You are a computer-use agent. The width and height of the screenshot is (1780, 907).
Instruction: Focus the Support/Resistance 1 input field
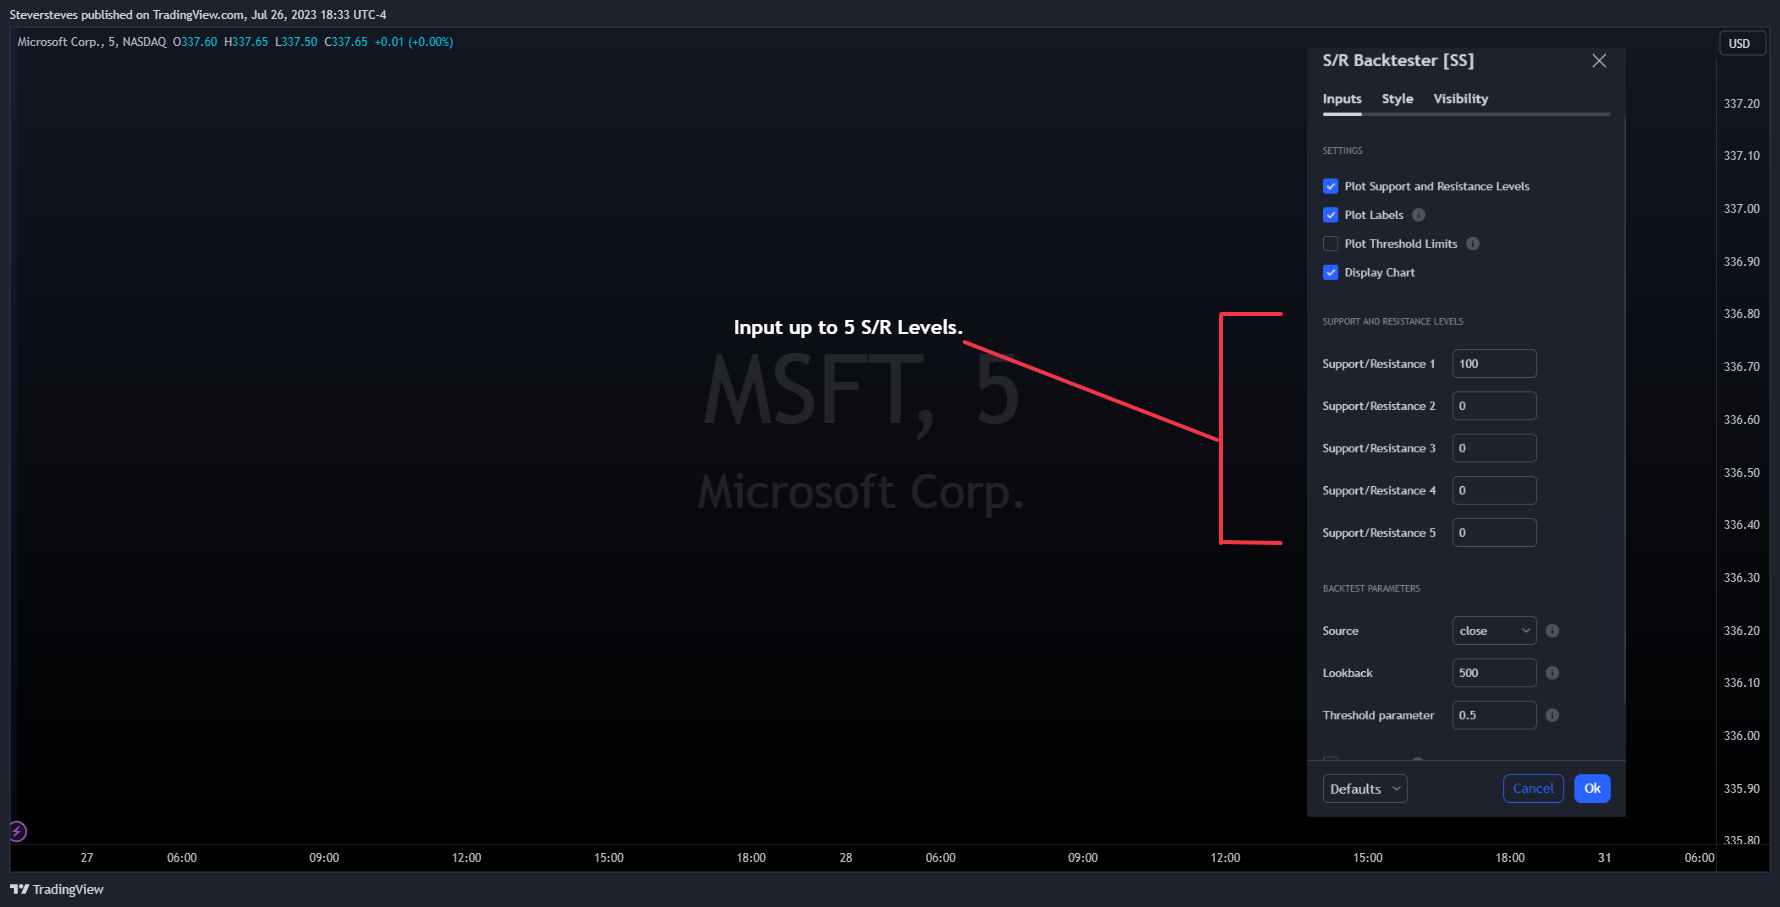coord(1494,364)
